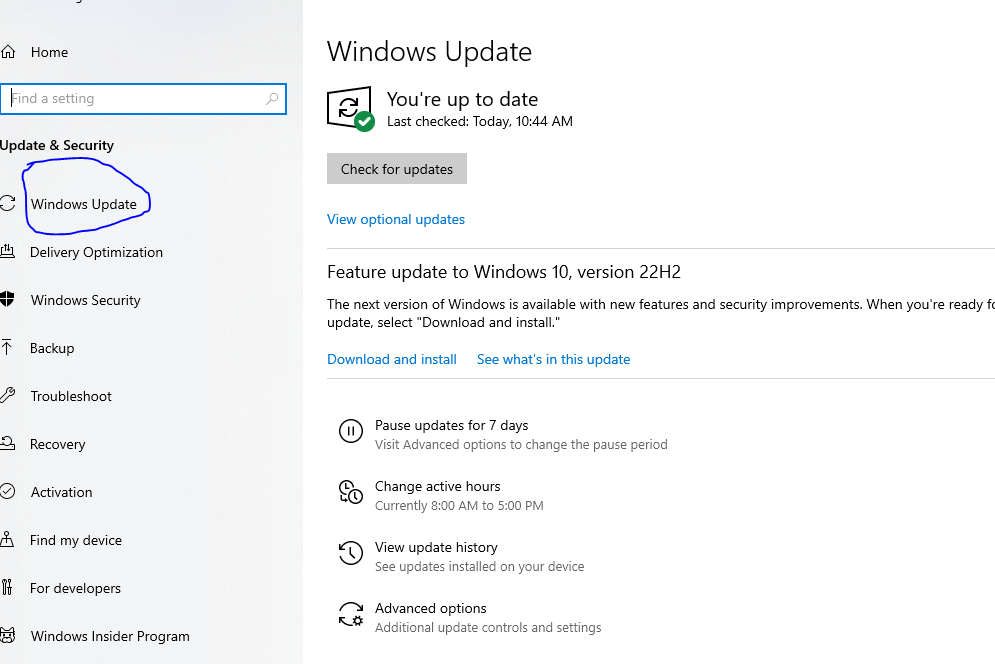The height and width of the screenshot is (664, 995).
Task: Open Delivery Optimization settings
Action: (x=96, y=252)
